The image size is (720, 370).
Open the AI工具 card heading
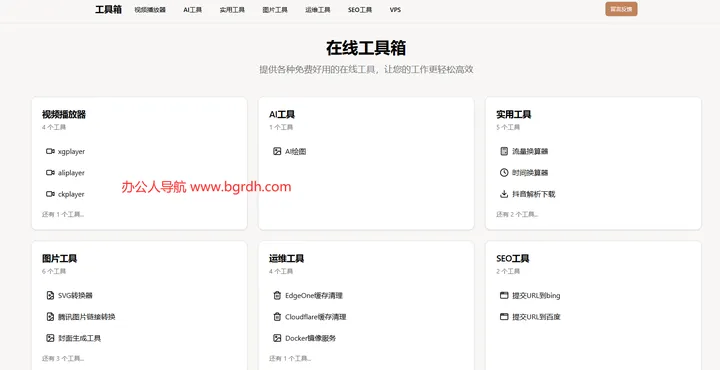point(282,114)
